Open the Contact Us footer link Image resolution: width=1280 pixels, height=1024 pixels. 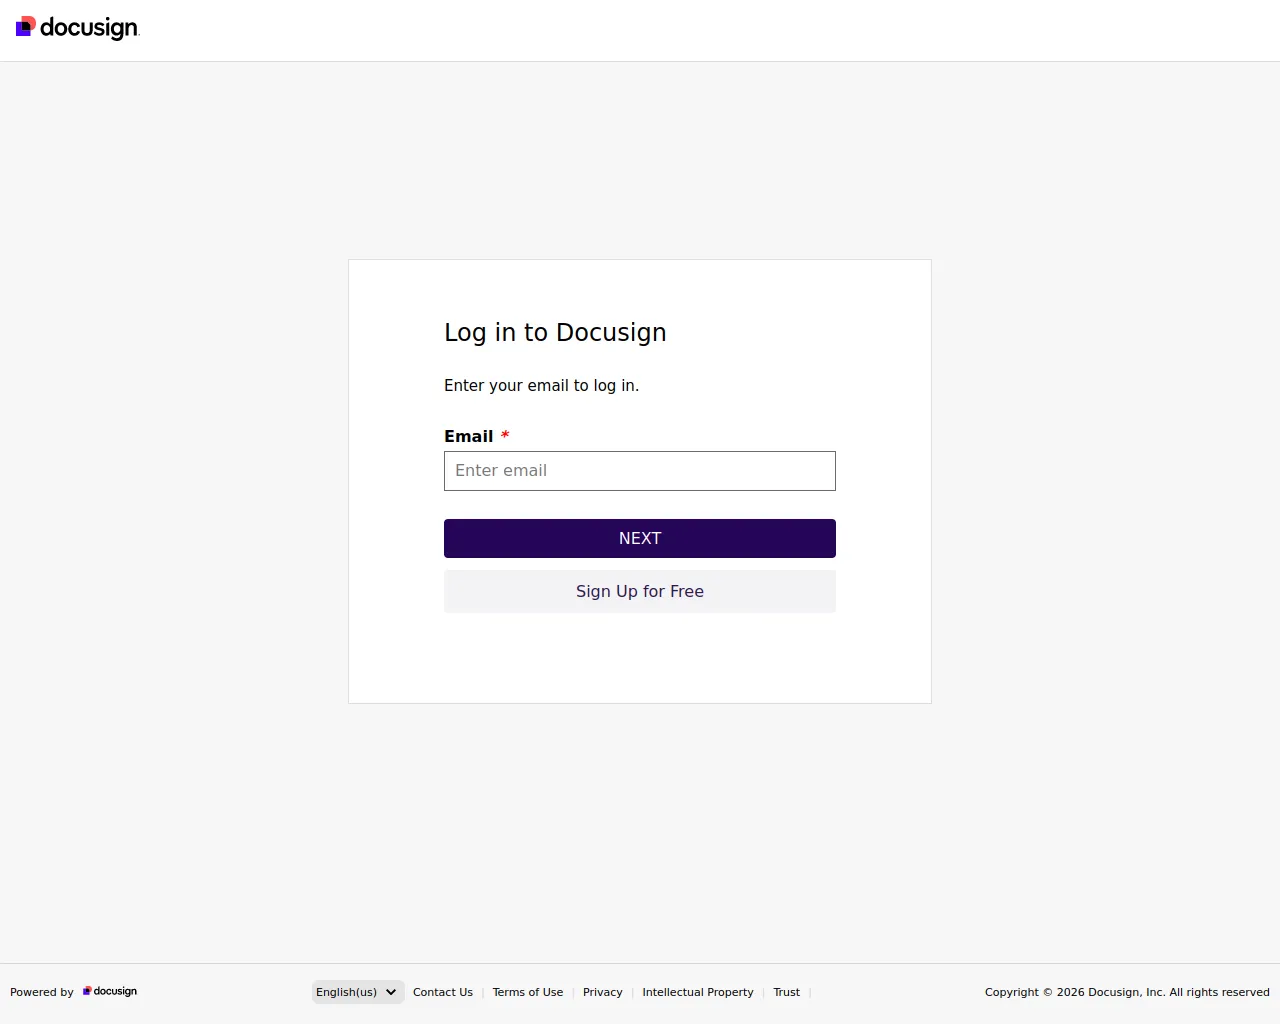[x=443, y=992]
